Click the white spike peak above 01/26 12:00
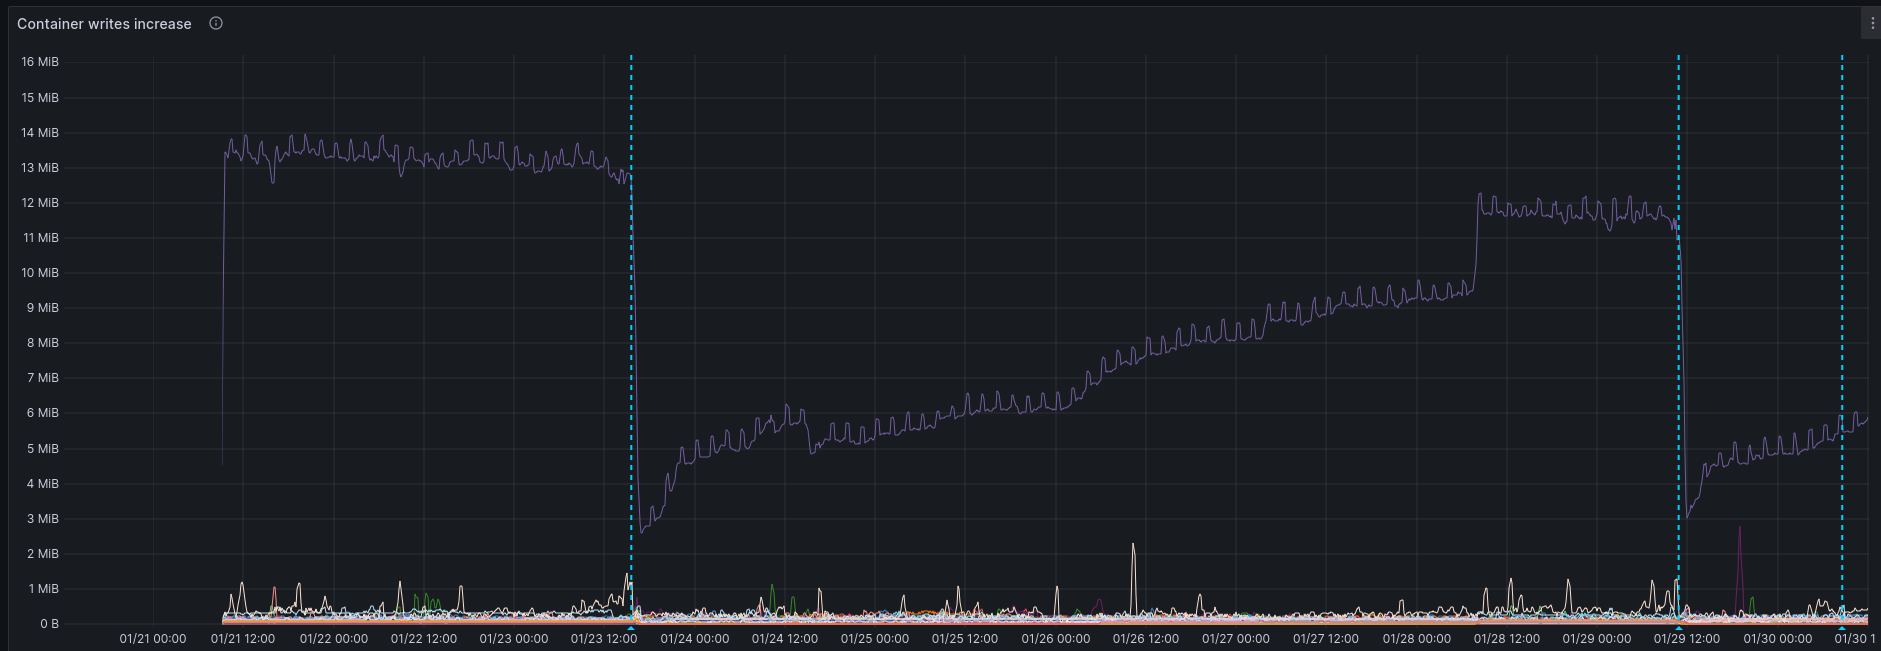Screen dimensions: 1881x651 (x=1133, y=545)
